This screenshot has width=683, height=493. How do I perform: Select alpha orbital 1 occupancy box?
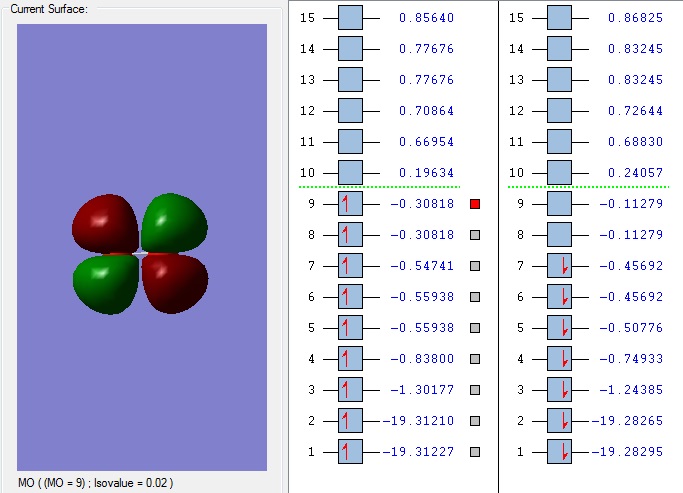(x=350, y=452)
